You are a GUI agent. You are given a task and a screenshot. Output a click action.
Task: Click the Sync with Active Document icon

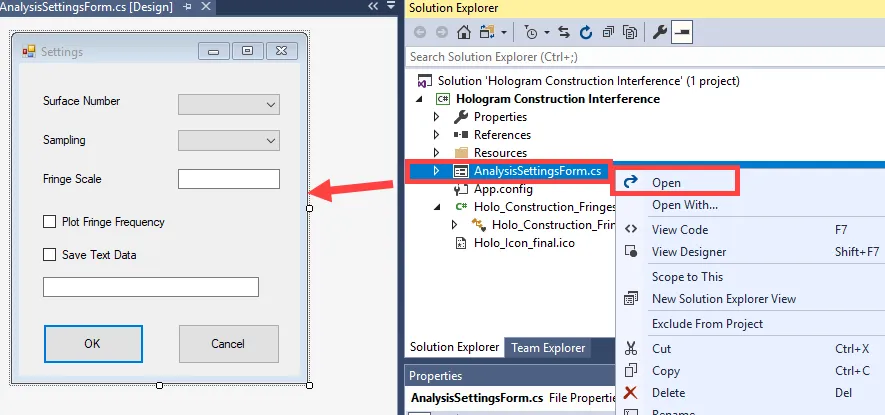[564, 32]
